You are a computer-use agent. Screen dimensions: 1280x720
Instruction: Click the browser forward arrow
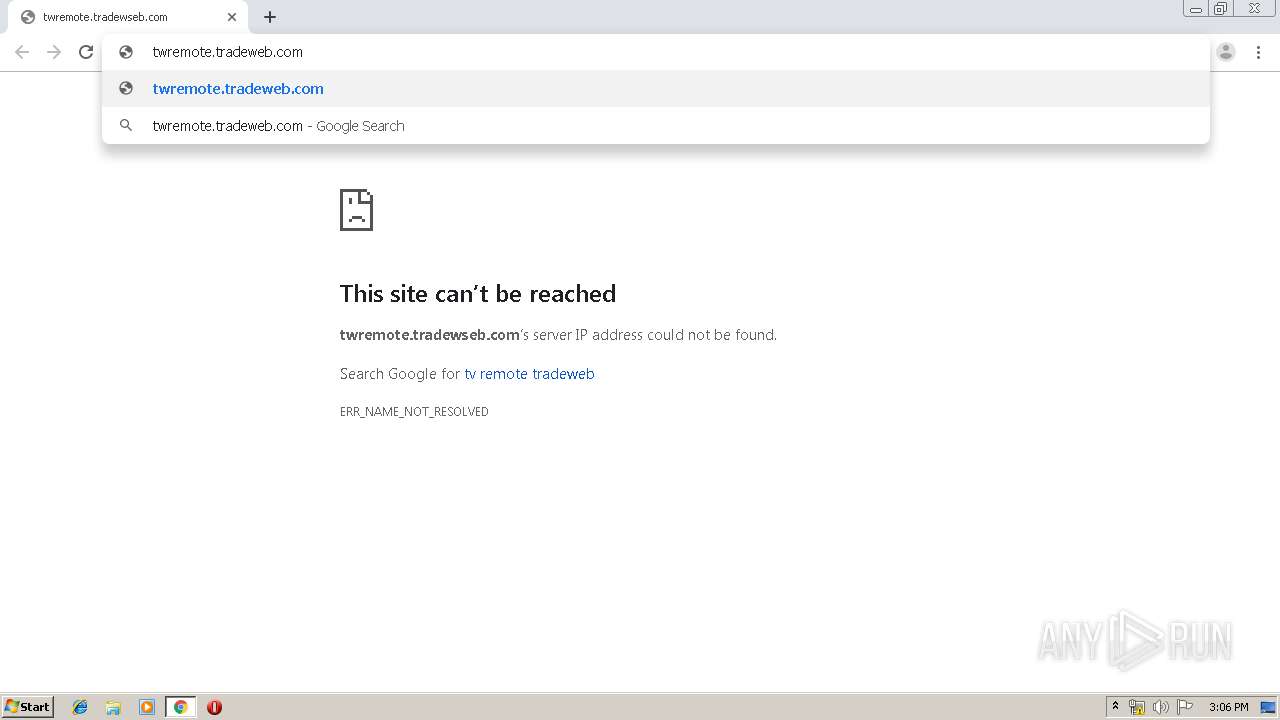tap(54, 52)
